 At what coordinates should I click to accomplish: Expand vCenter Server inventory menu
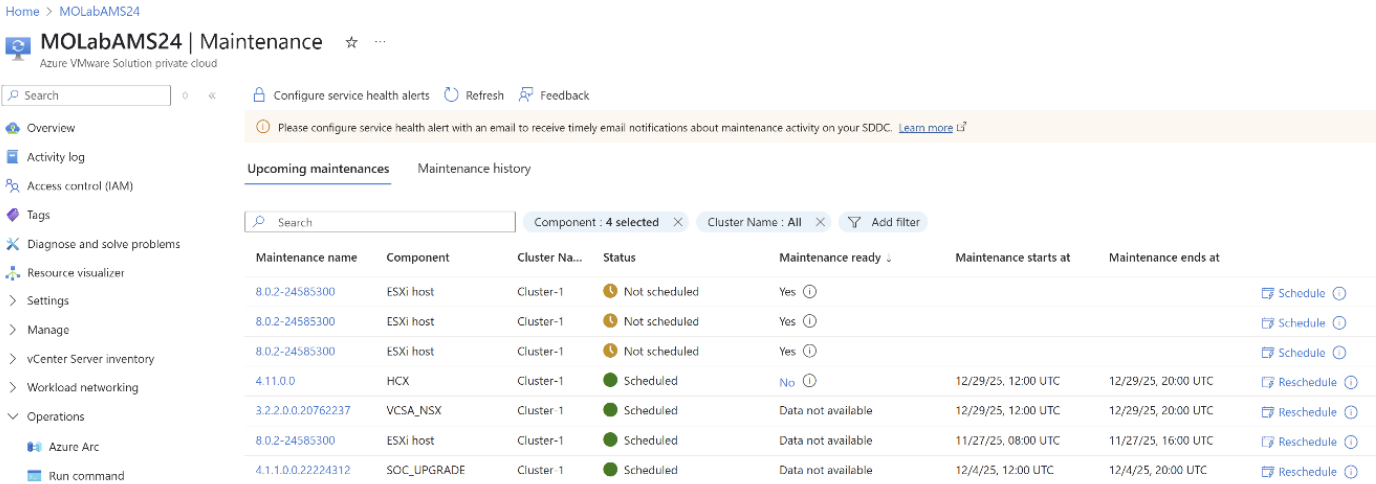click(13, 359)
